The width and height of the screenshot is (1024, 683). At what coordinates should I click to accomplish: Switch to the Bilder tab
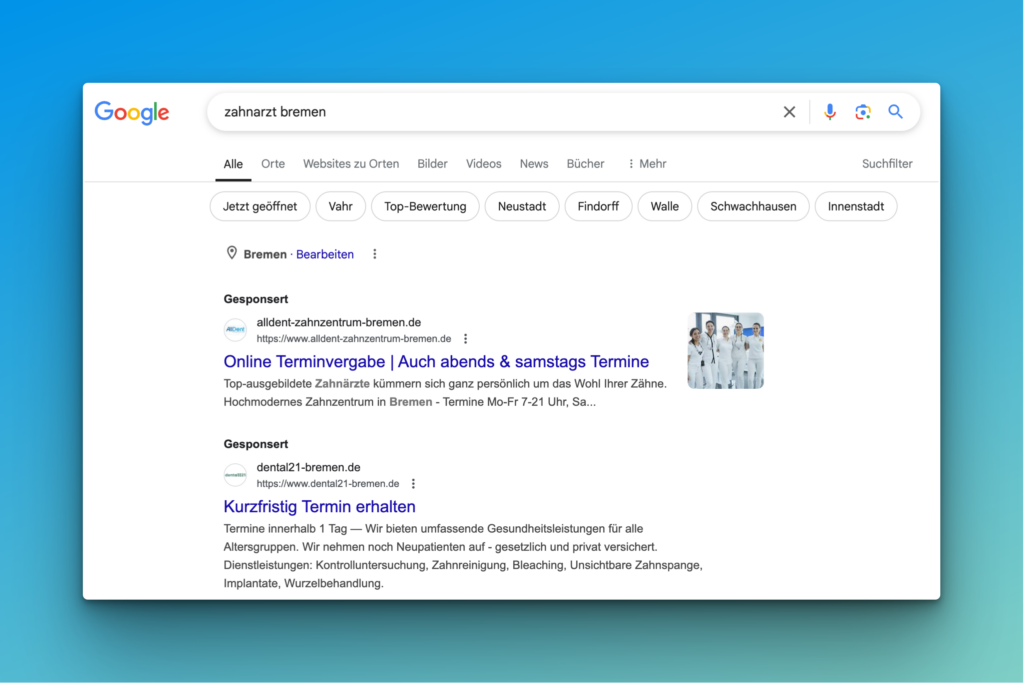pyautogui.click(x=432, y=164)
